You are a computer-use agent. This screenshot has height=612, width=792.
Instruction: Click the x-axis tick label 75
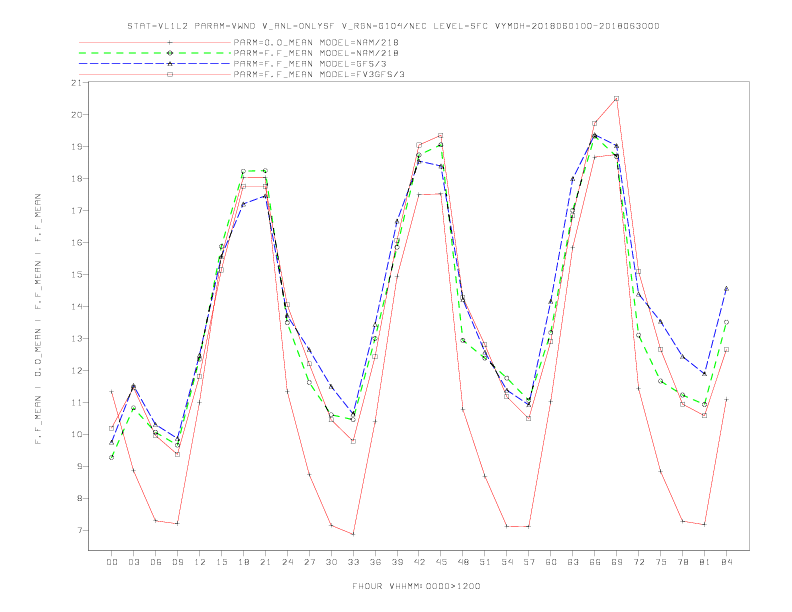point(661,562)
